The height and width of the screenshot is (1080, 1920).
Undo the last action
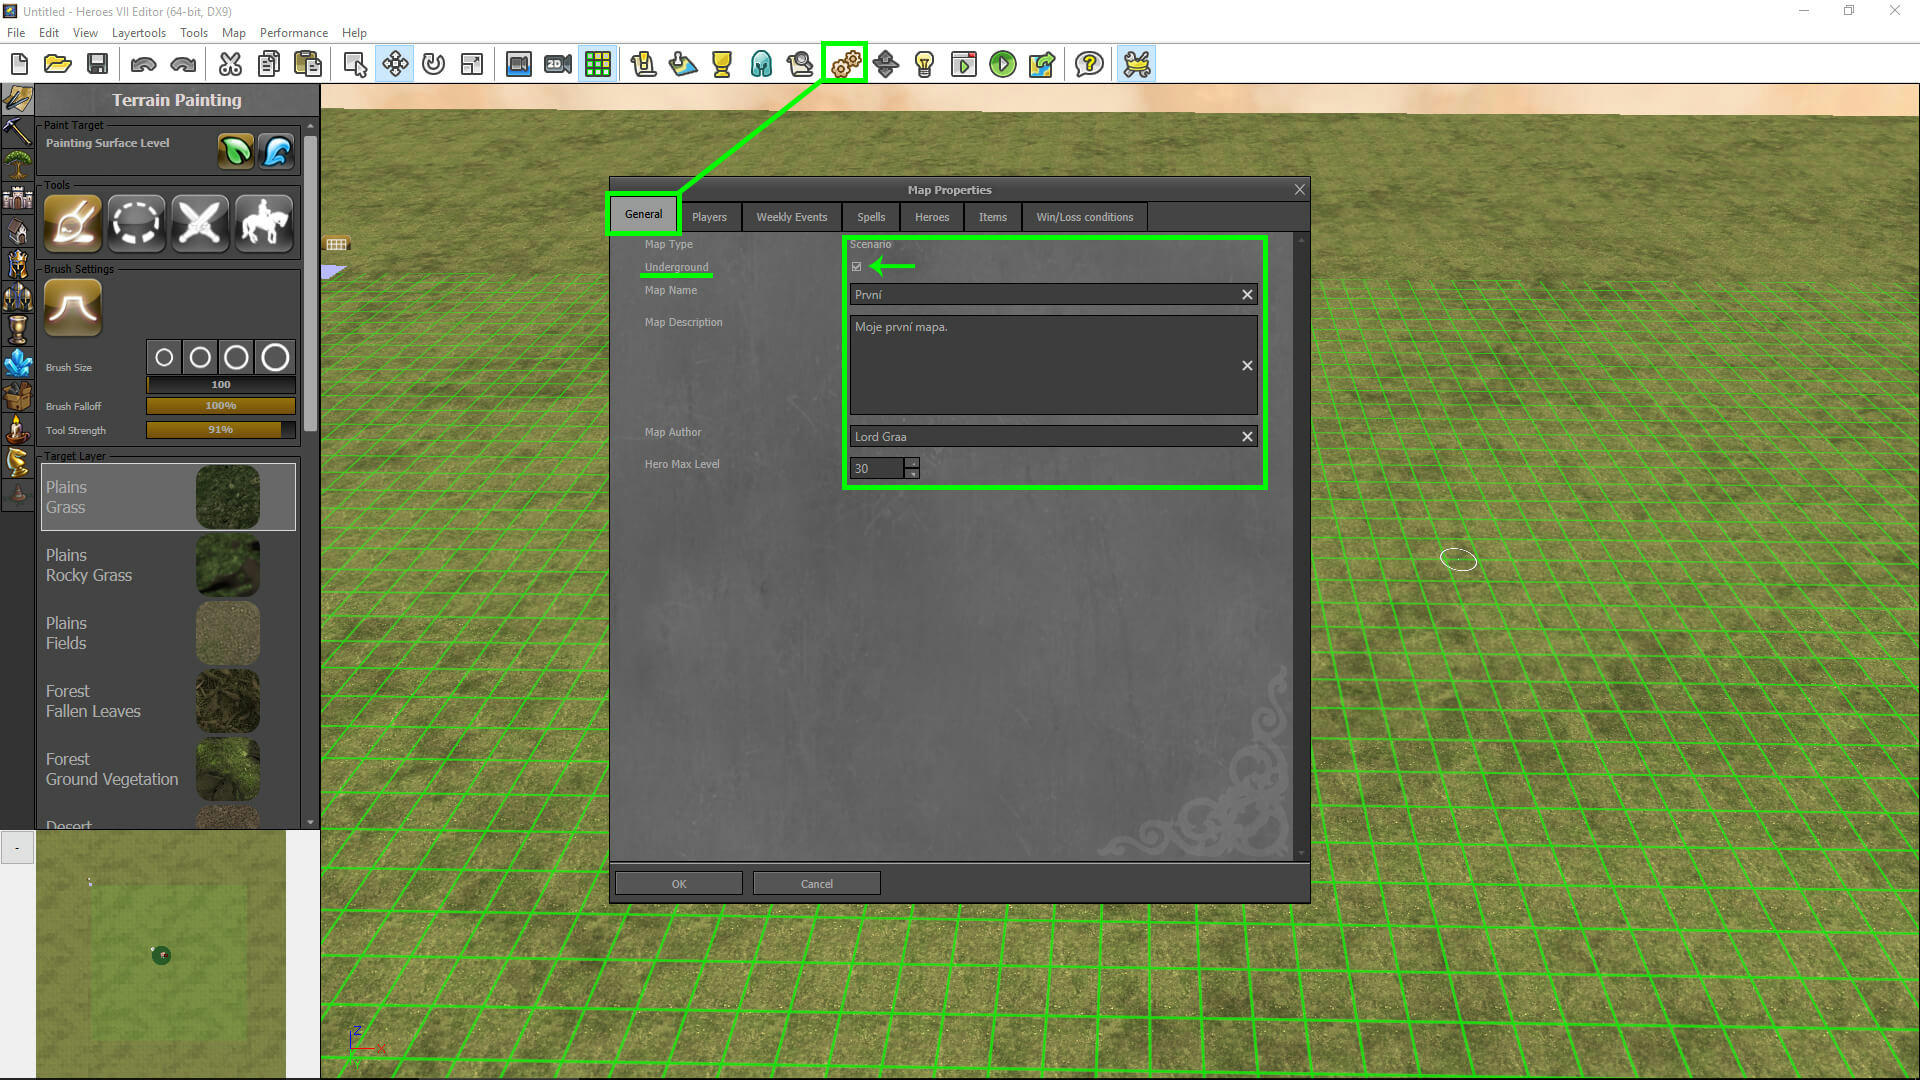pos(143,64)
